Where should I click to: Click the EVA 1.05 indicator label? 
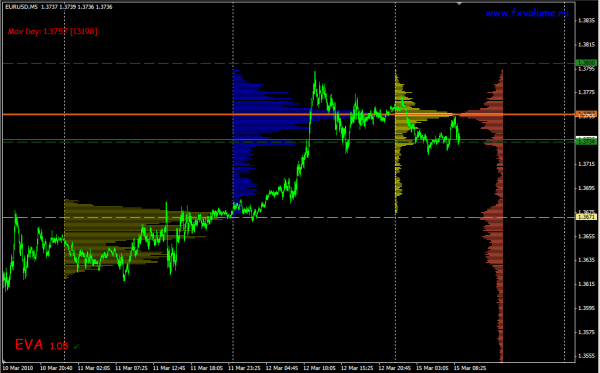pyautogui.click(x=41, y=345)
